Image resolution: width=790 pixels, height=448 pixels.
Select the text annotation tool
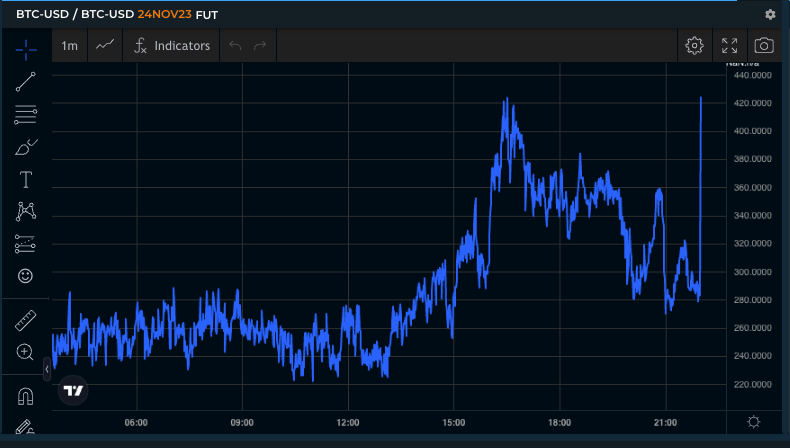coord(26,180)
